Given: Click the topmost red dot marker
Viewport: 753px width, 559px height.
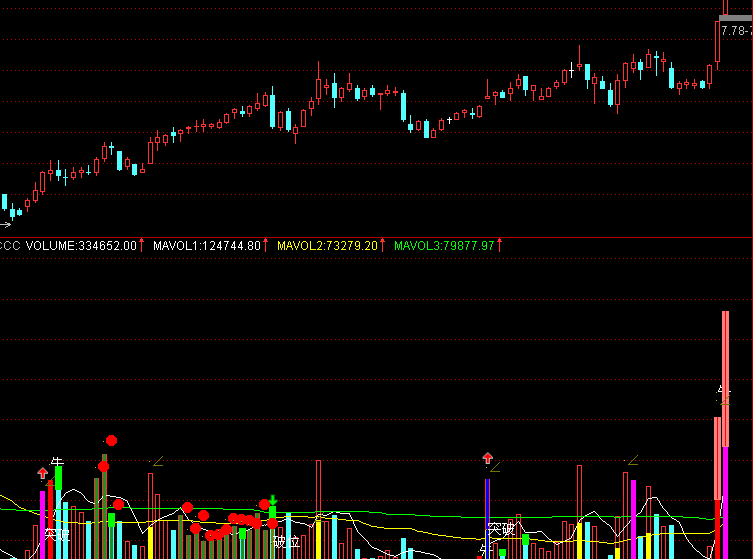Looking at the screenshot, I should tap(111, 440).
